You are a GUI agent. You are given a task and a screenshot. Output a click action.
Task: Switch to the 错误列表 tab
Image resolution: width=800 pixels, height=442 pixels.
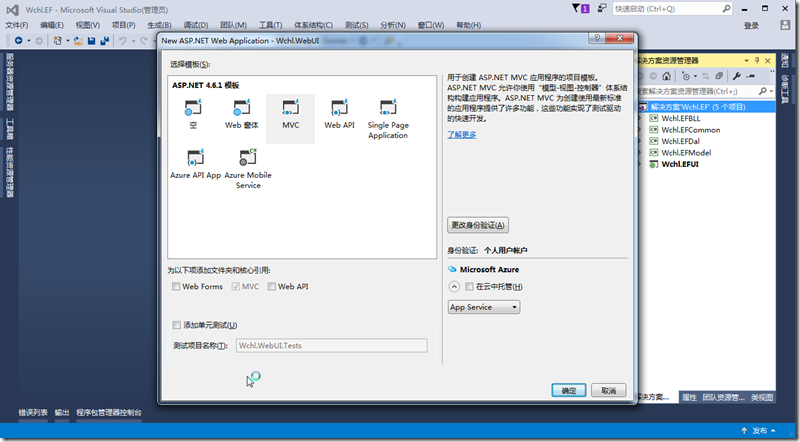tap(33, 412)
